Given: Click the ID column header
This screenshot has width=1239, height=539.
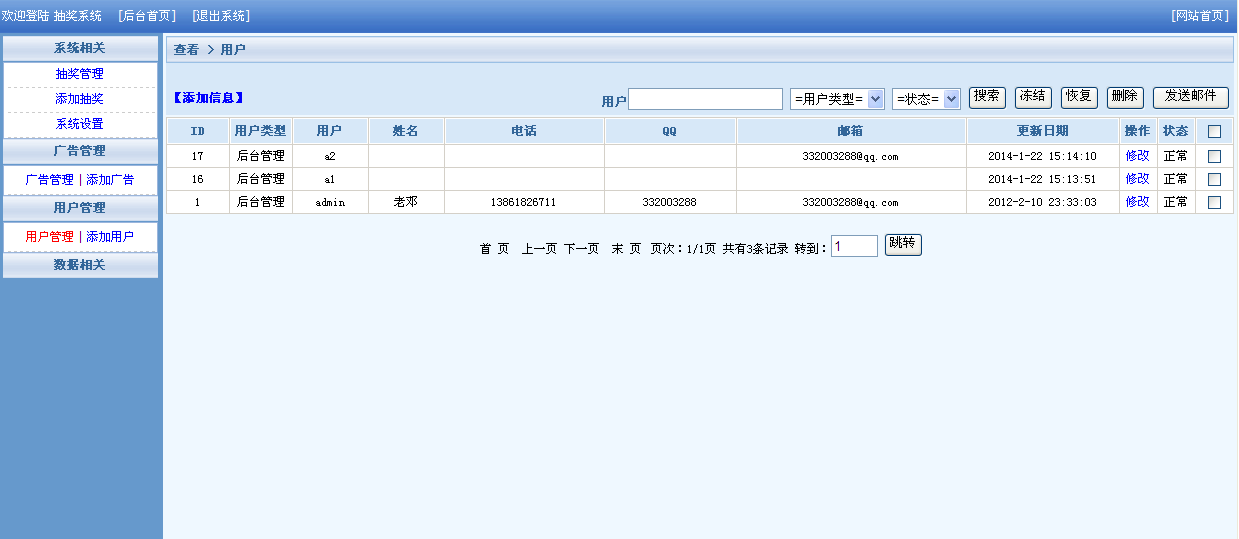Looking at the screenshot, I should click(198, 131).
